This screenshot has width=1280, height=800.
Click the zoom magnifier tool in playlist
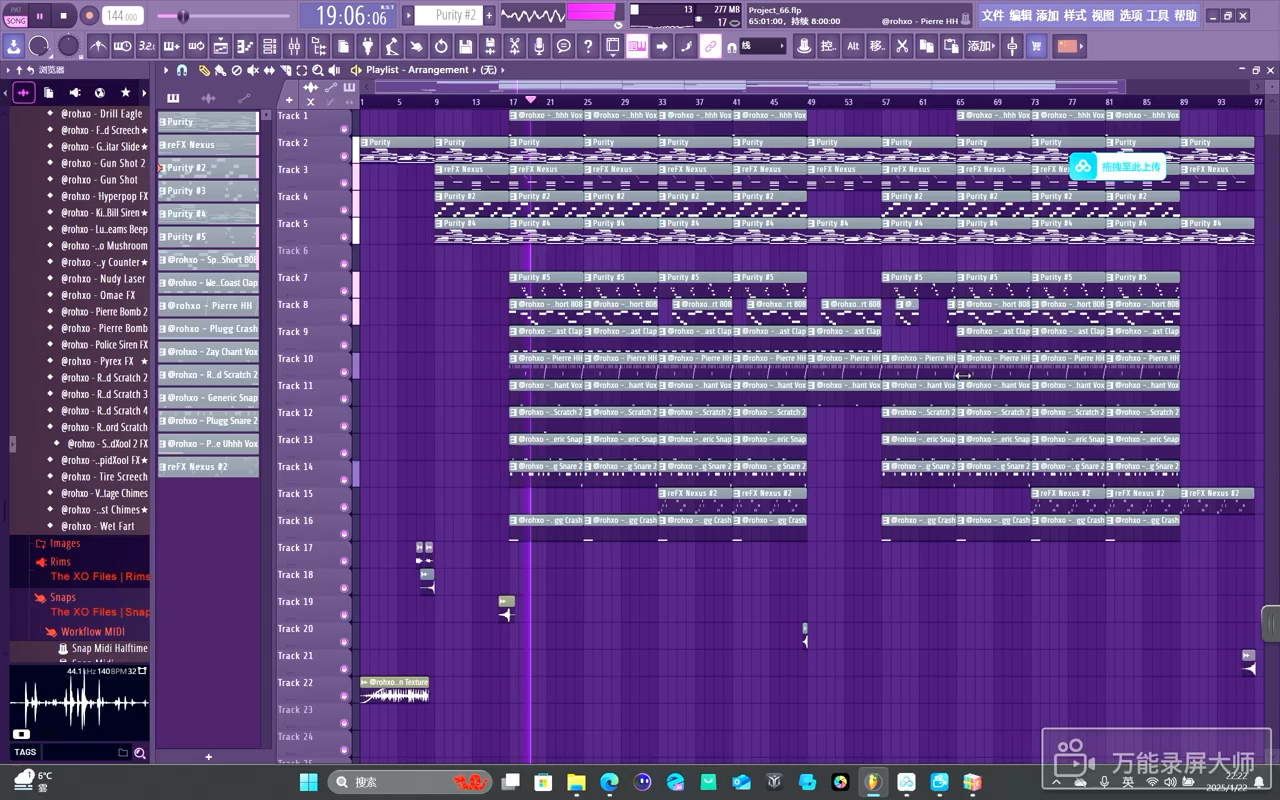318,70
